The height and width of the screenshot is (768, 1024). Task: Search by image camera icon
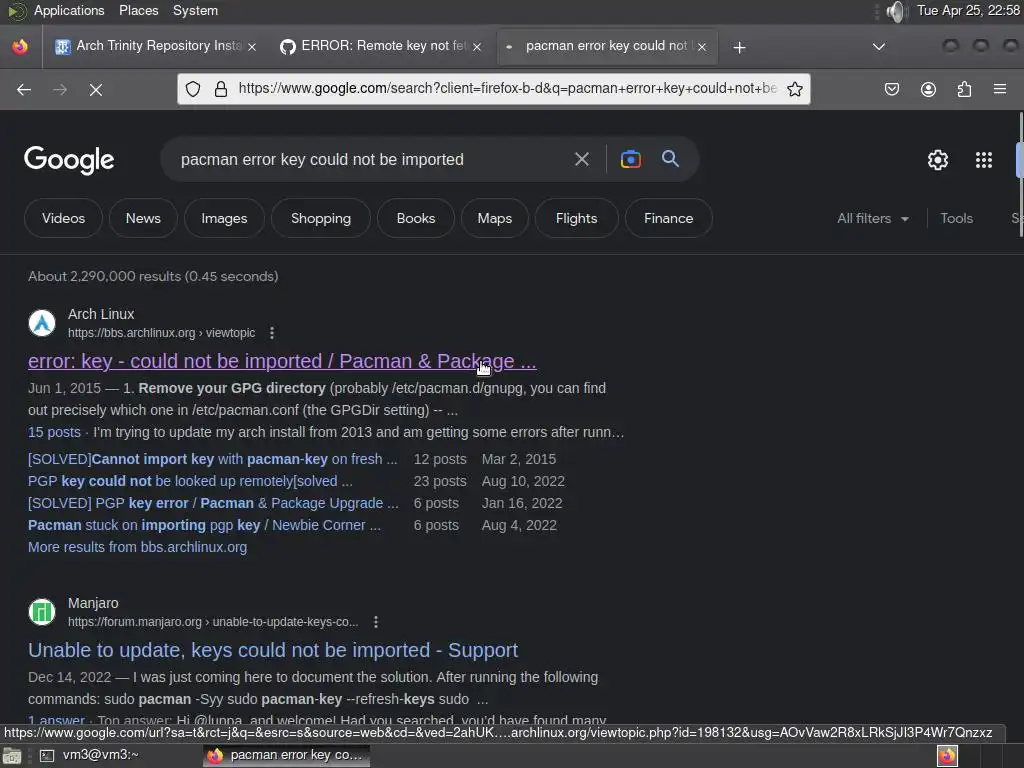[x=630, y=159]
